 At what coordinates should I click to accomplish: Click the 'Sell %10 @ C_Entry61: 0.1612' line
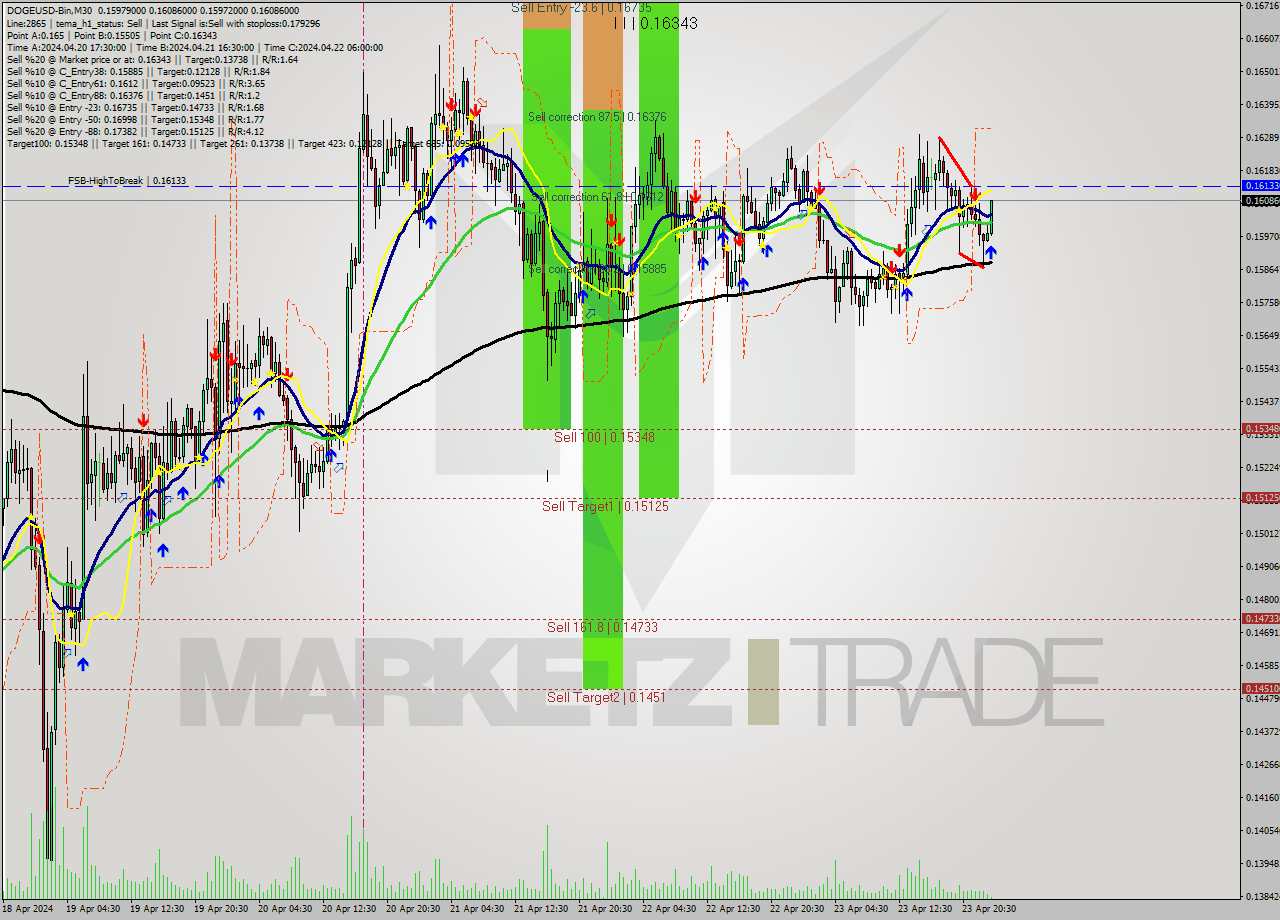tap(136, 83)
